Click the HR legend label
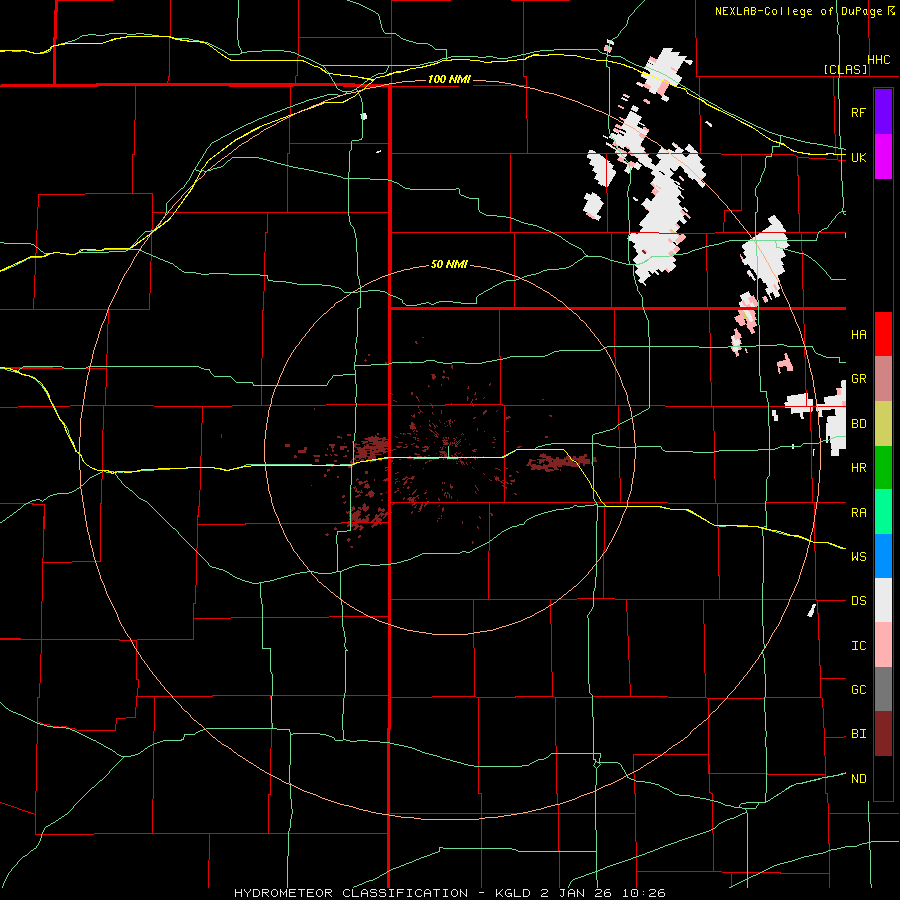This screenshot has height=900, width=900. (x=858, y=468)
